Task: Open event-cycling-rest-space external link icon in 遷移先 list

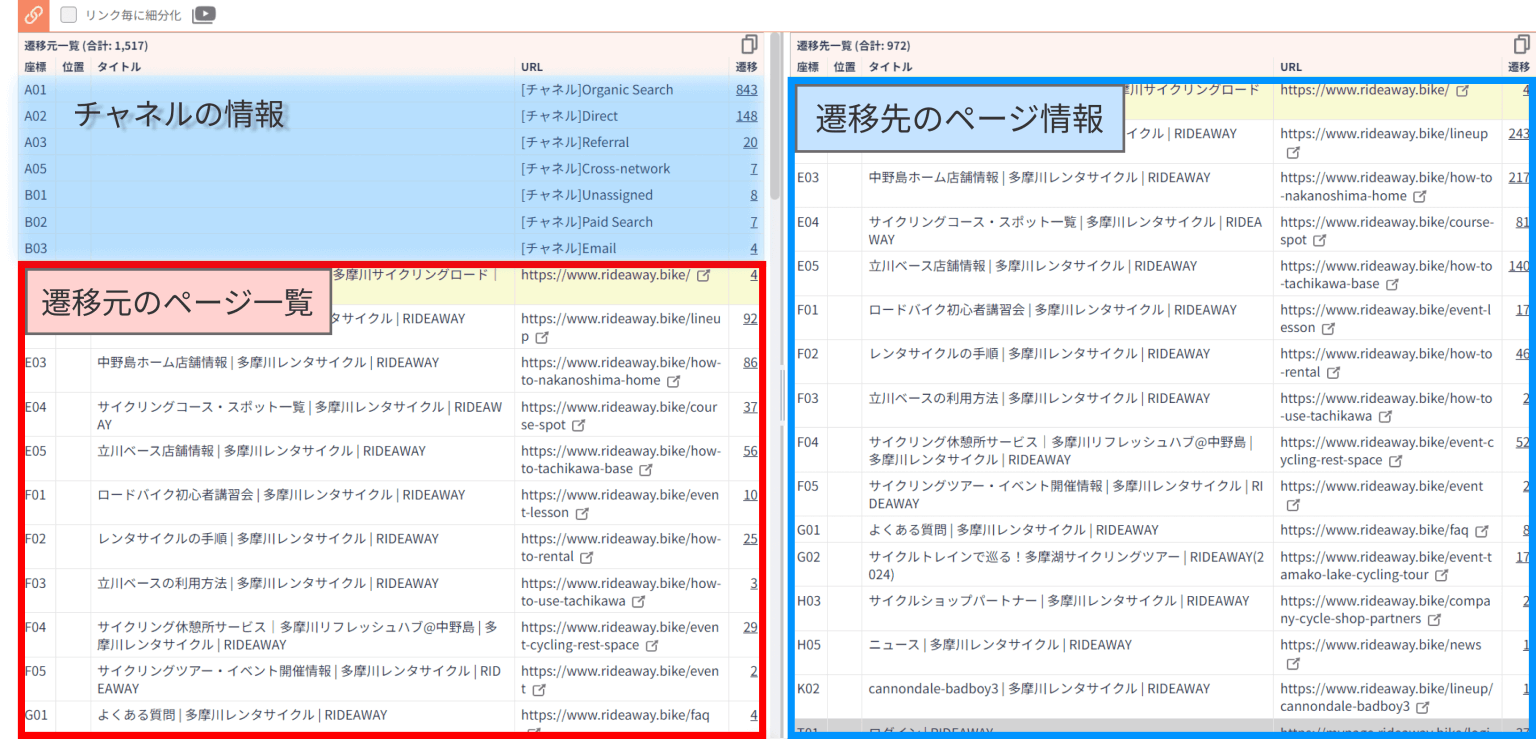Action: click(1396, 460)
